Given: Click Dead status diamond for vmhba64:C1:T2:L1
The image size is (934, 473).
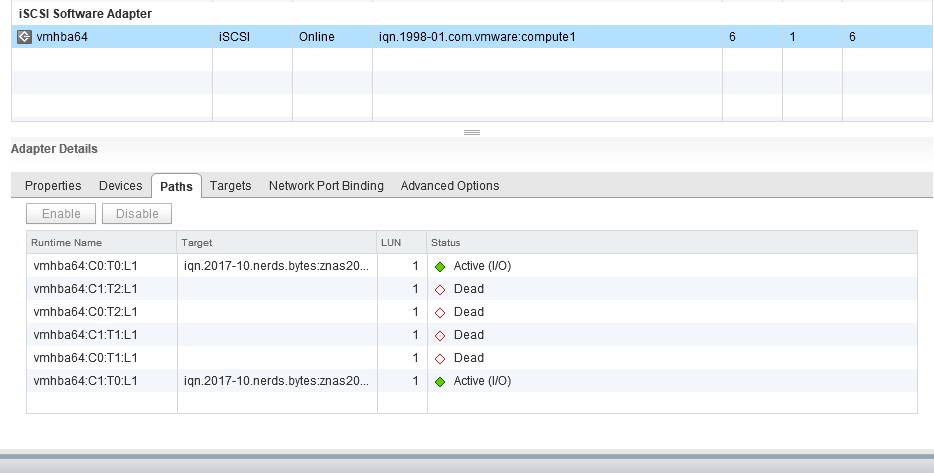Looking at the screenshot, I should (x=440, y=290).
